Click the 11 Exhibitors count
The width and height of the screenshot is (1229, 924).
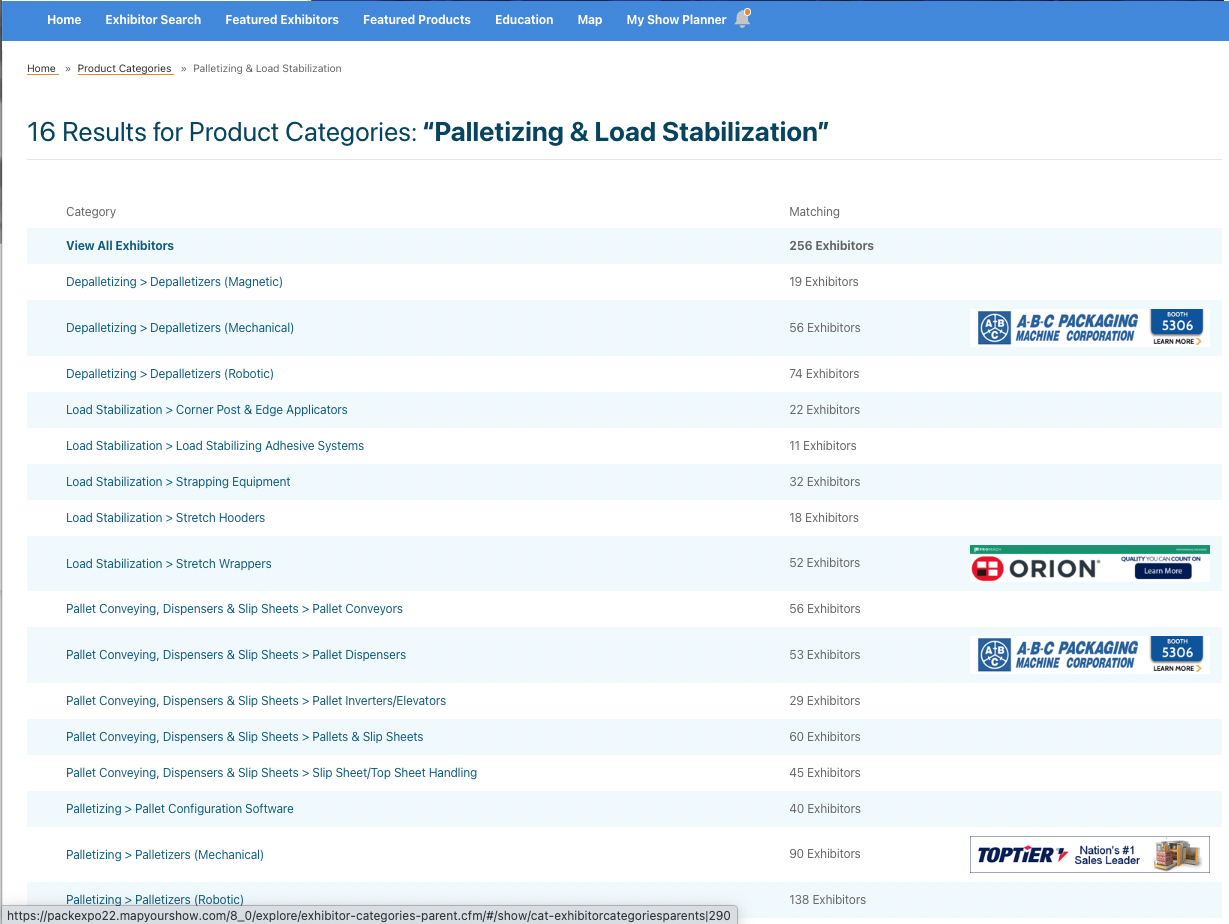point(823,445)
